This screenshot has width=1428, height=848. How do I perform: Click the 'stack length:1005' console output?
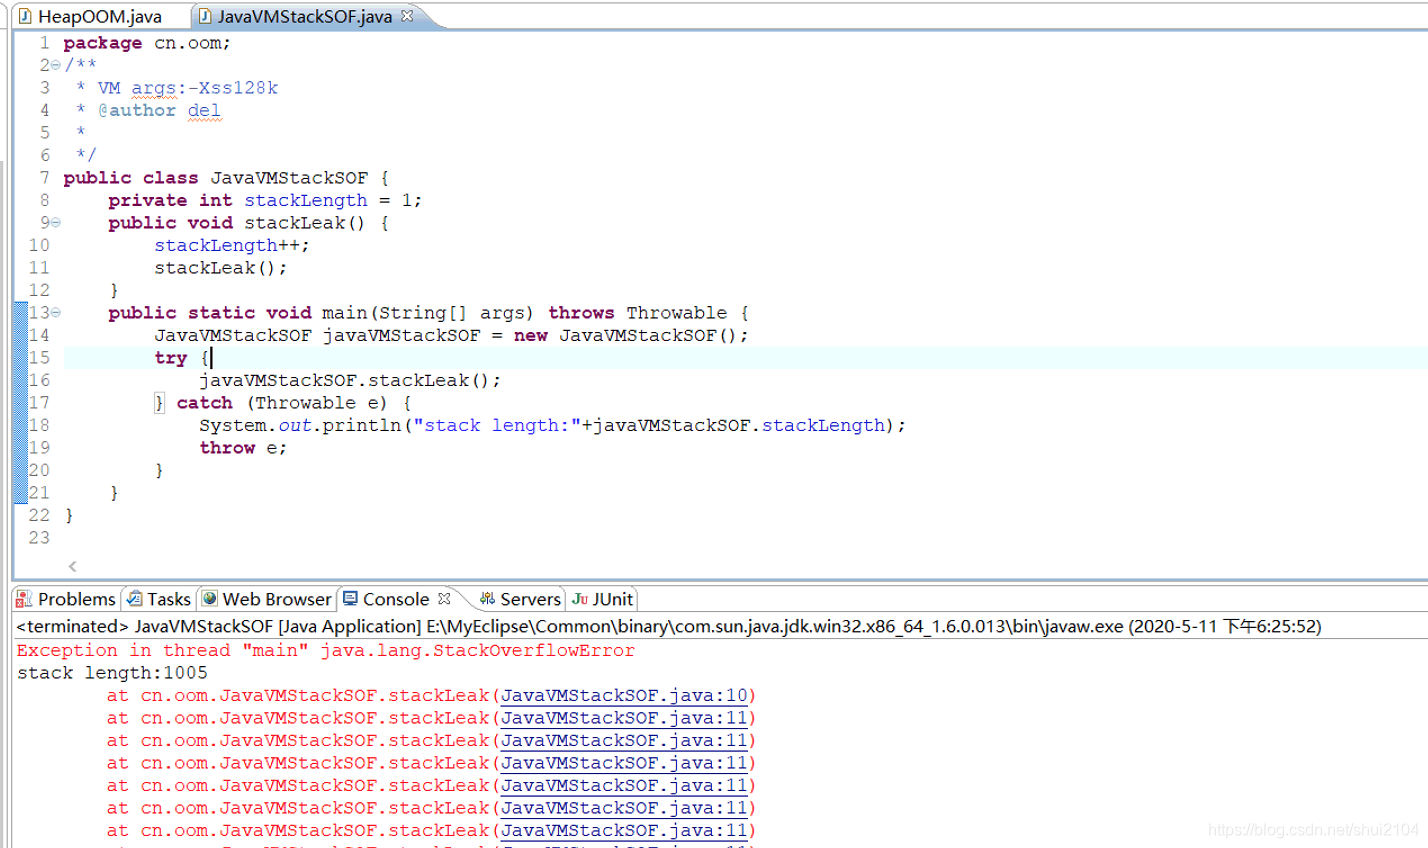click(x=112, y=673)
